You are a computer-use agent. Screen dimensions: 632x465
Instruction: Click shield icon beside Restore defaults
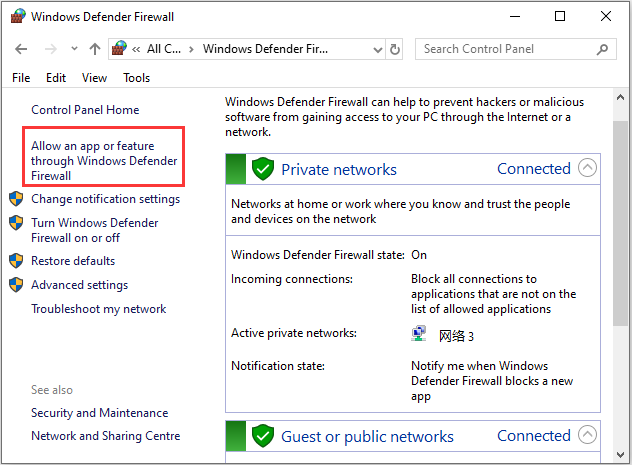(16, 261)
